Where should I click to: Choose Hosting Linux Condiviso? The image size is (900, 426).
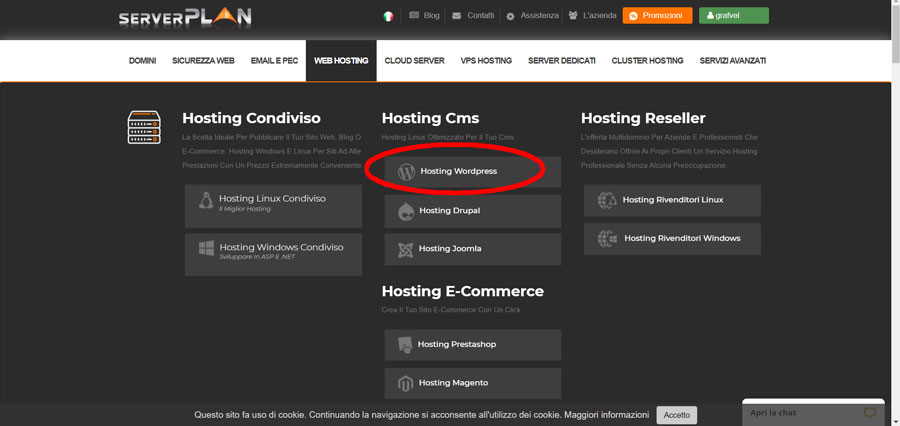click(x=273, y=206)
